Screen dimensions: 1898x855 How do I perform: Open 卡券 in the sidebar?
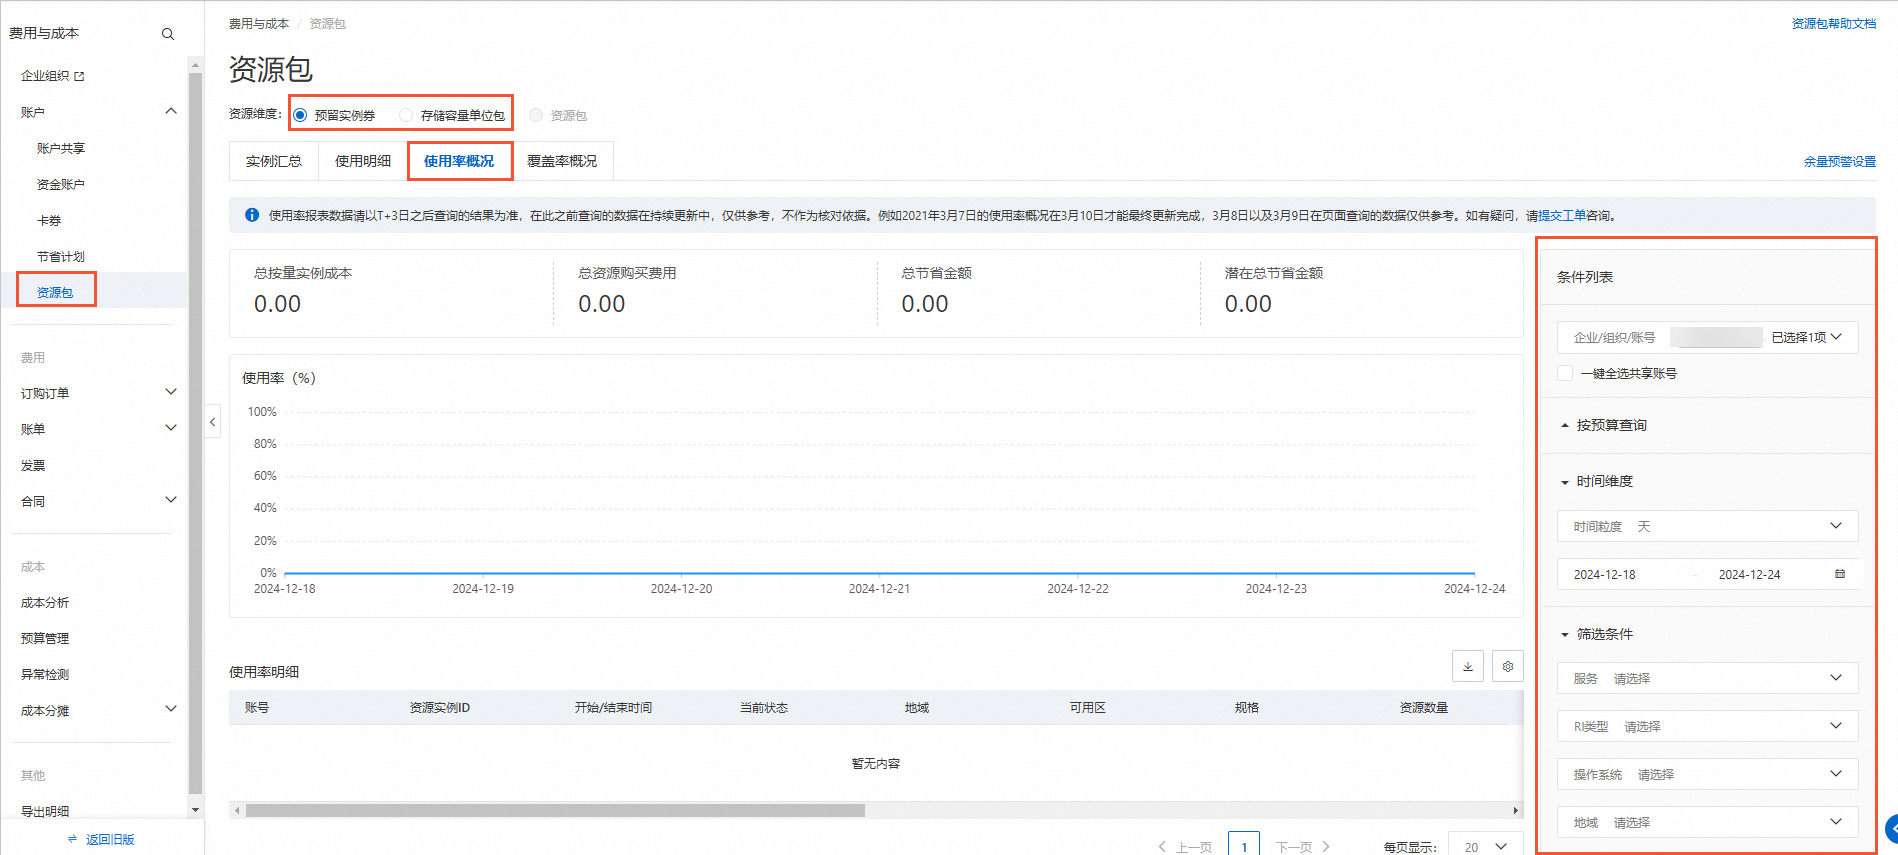click(x=49, y=220)
